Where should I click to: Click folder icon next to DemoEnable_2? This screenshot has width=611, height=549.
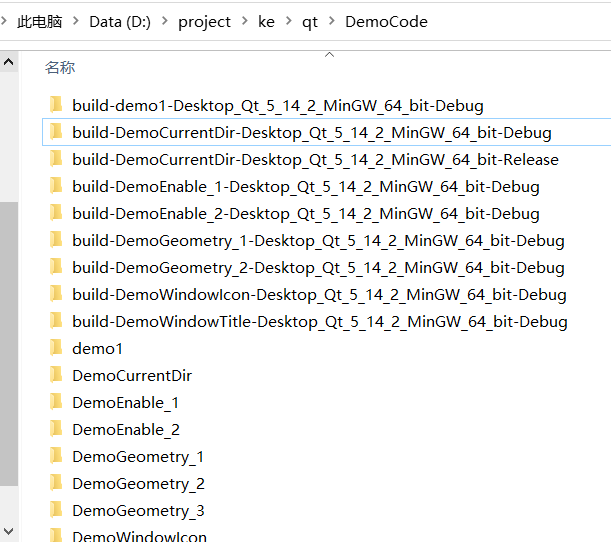tap(56, 429)
